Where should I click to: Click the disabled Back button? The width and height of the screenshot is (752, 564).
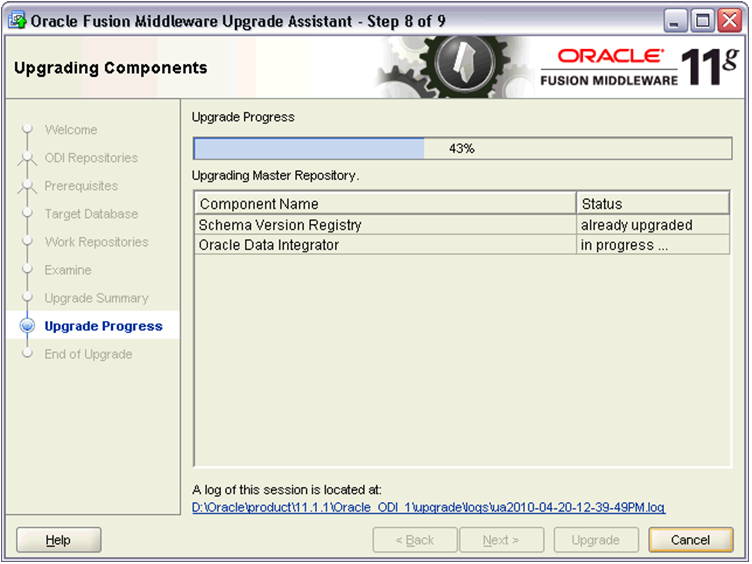(415, 540)
